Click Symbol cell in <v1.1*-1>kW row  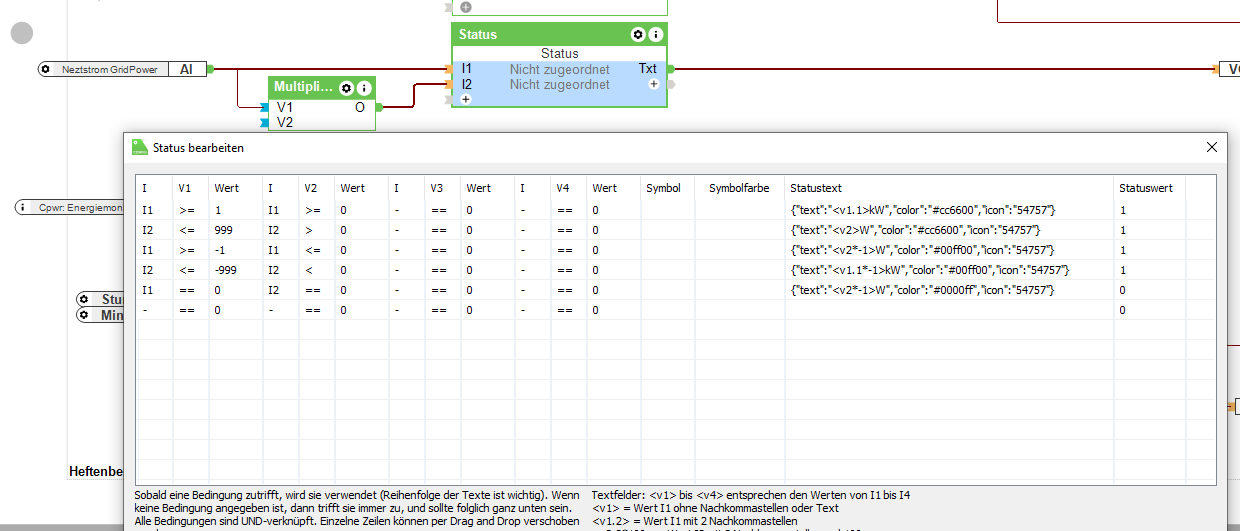click(668, 270)
